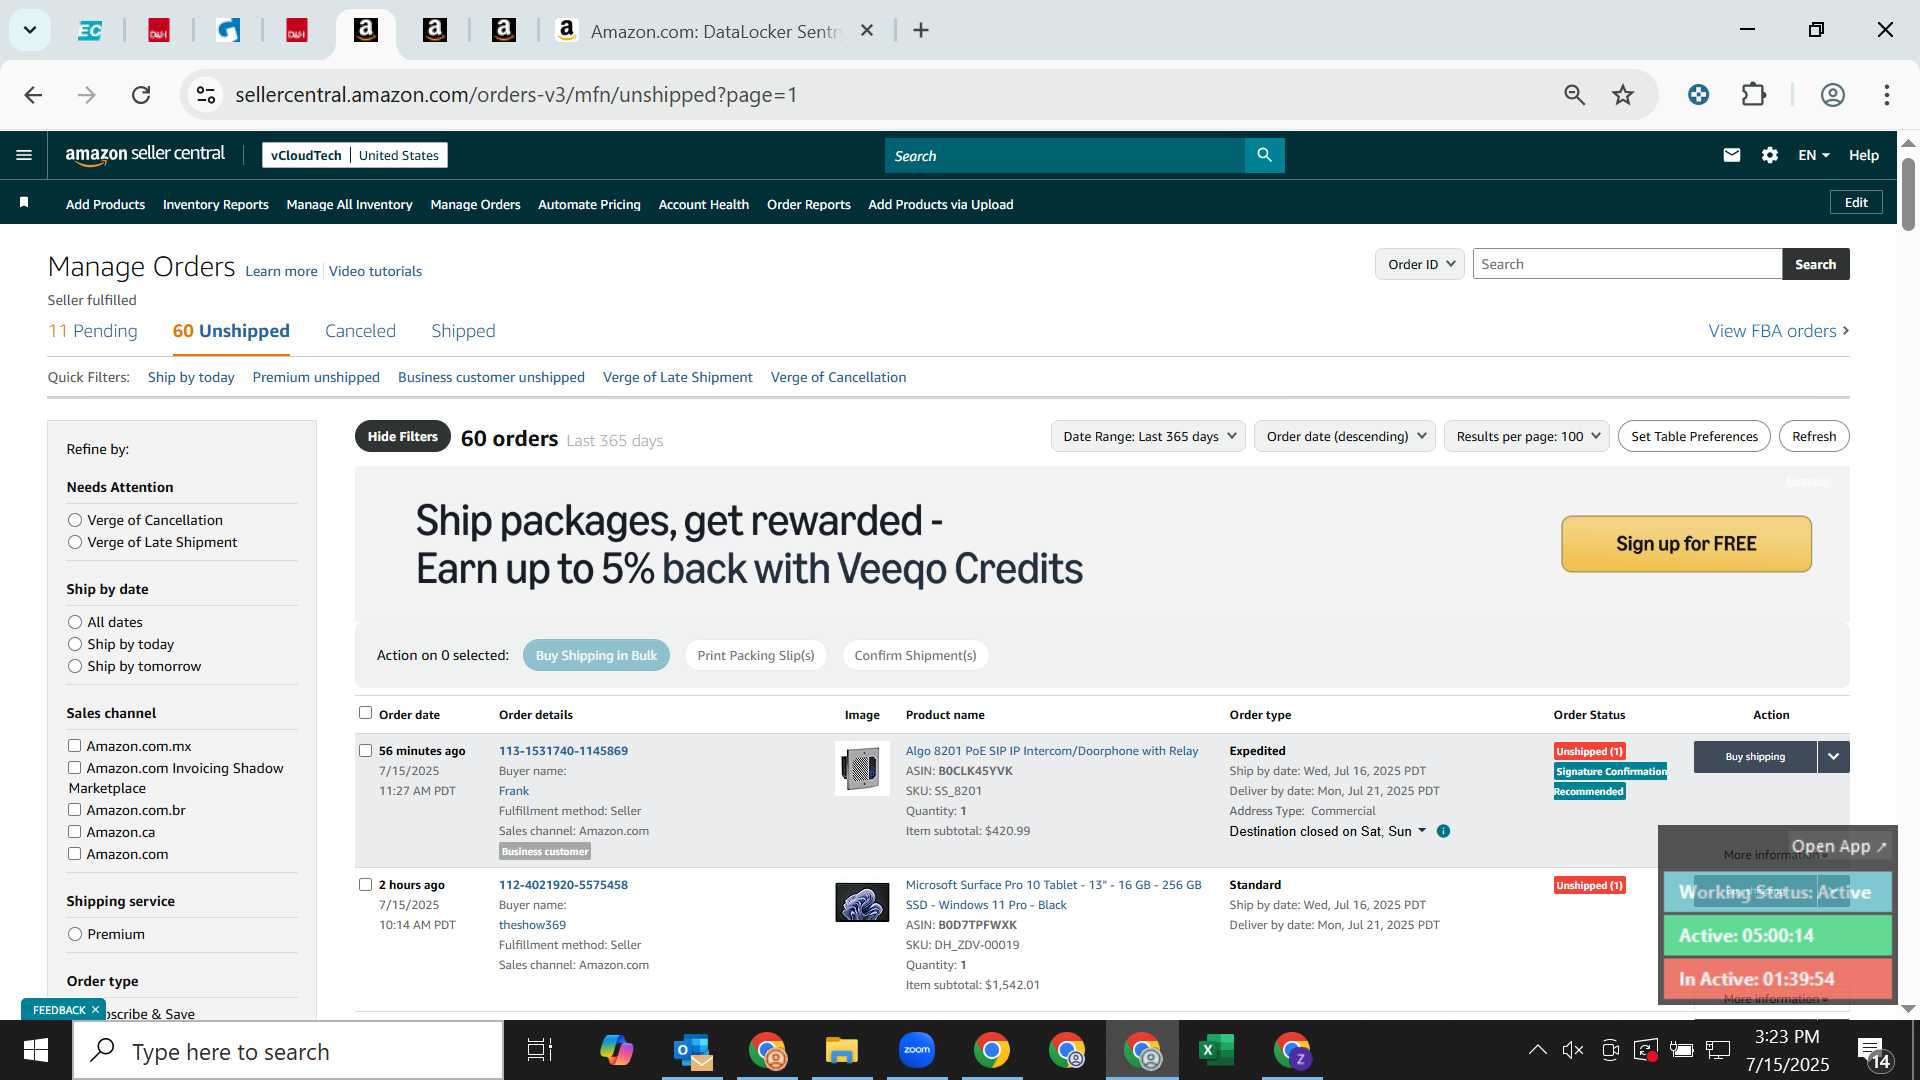
Task: Switch to the Shipped tab
Action: pyautogui.click(x=463, y=331)
